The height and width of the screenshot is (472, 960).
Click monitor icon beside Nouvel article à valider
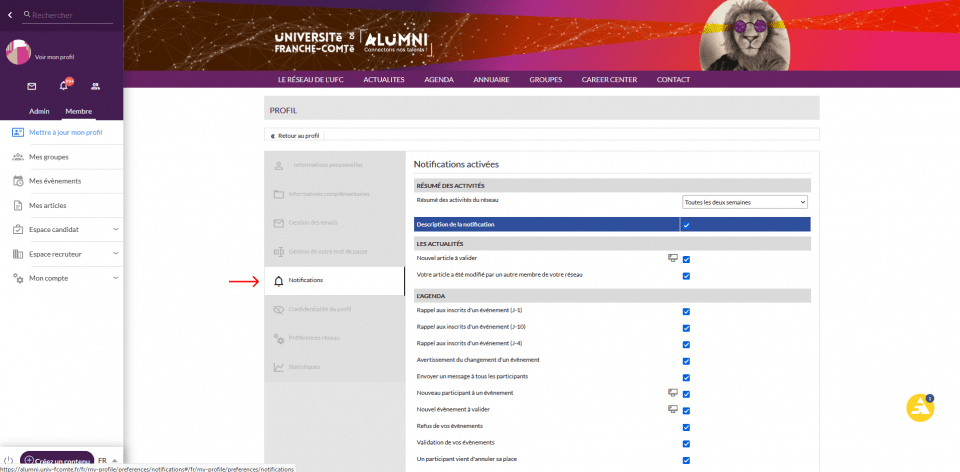tap(673, 258)
